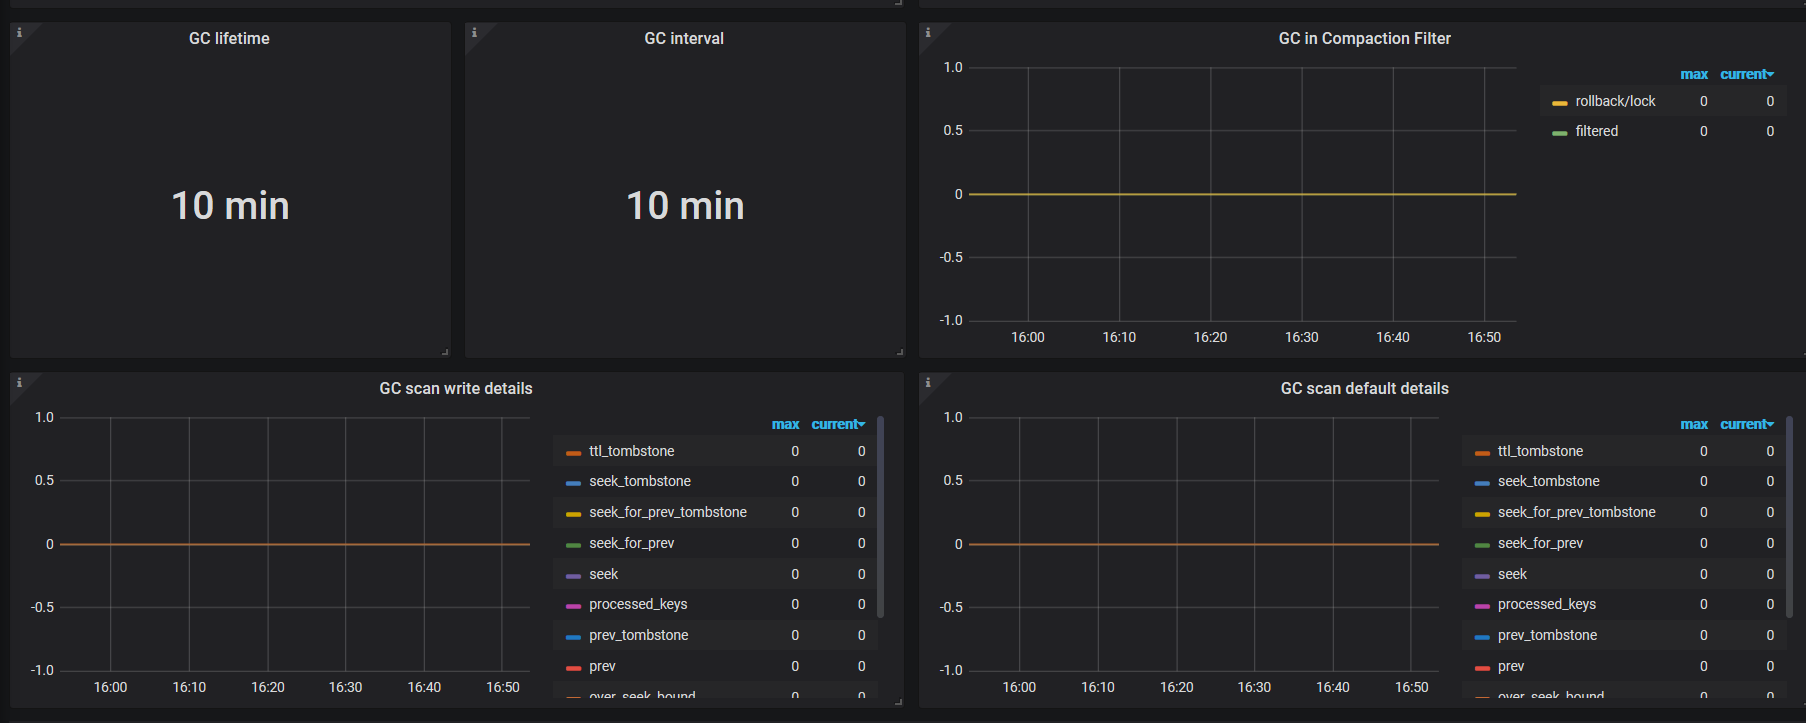1806x723 pixels.
Task: Click resize handle of GC scan write details panel
Action: 898,702
